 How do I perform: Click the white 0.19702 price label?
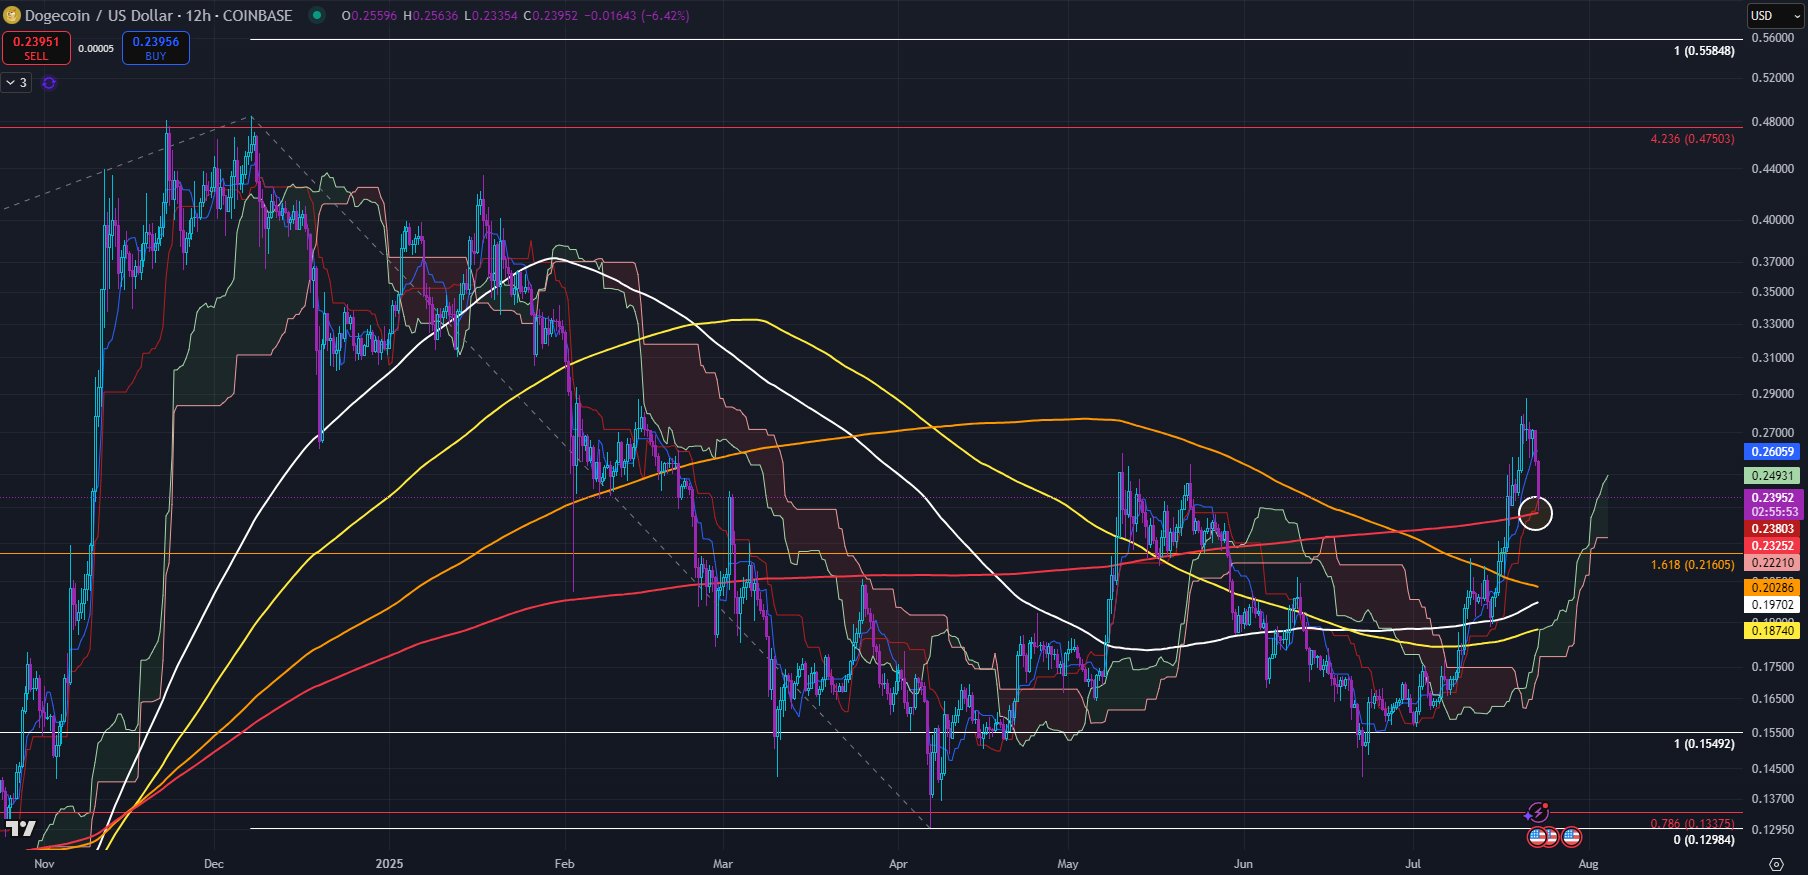[1772, 605]
